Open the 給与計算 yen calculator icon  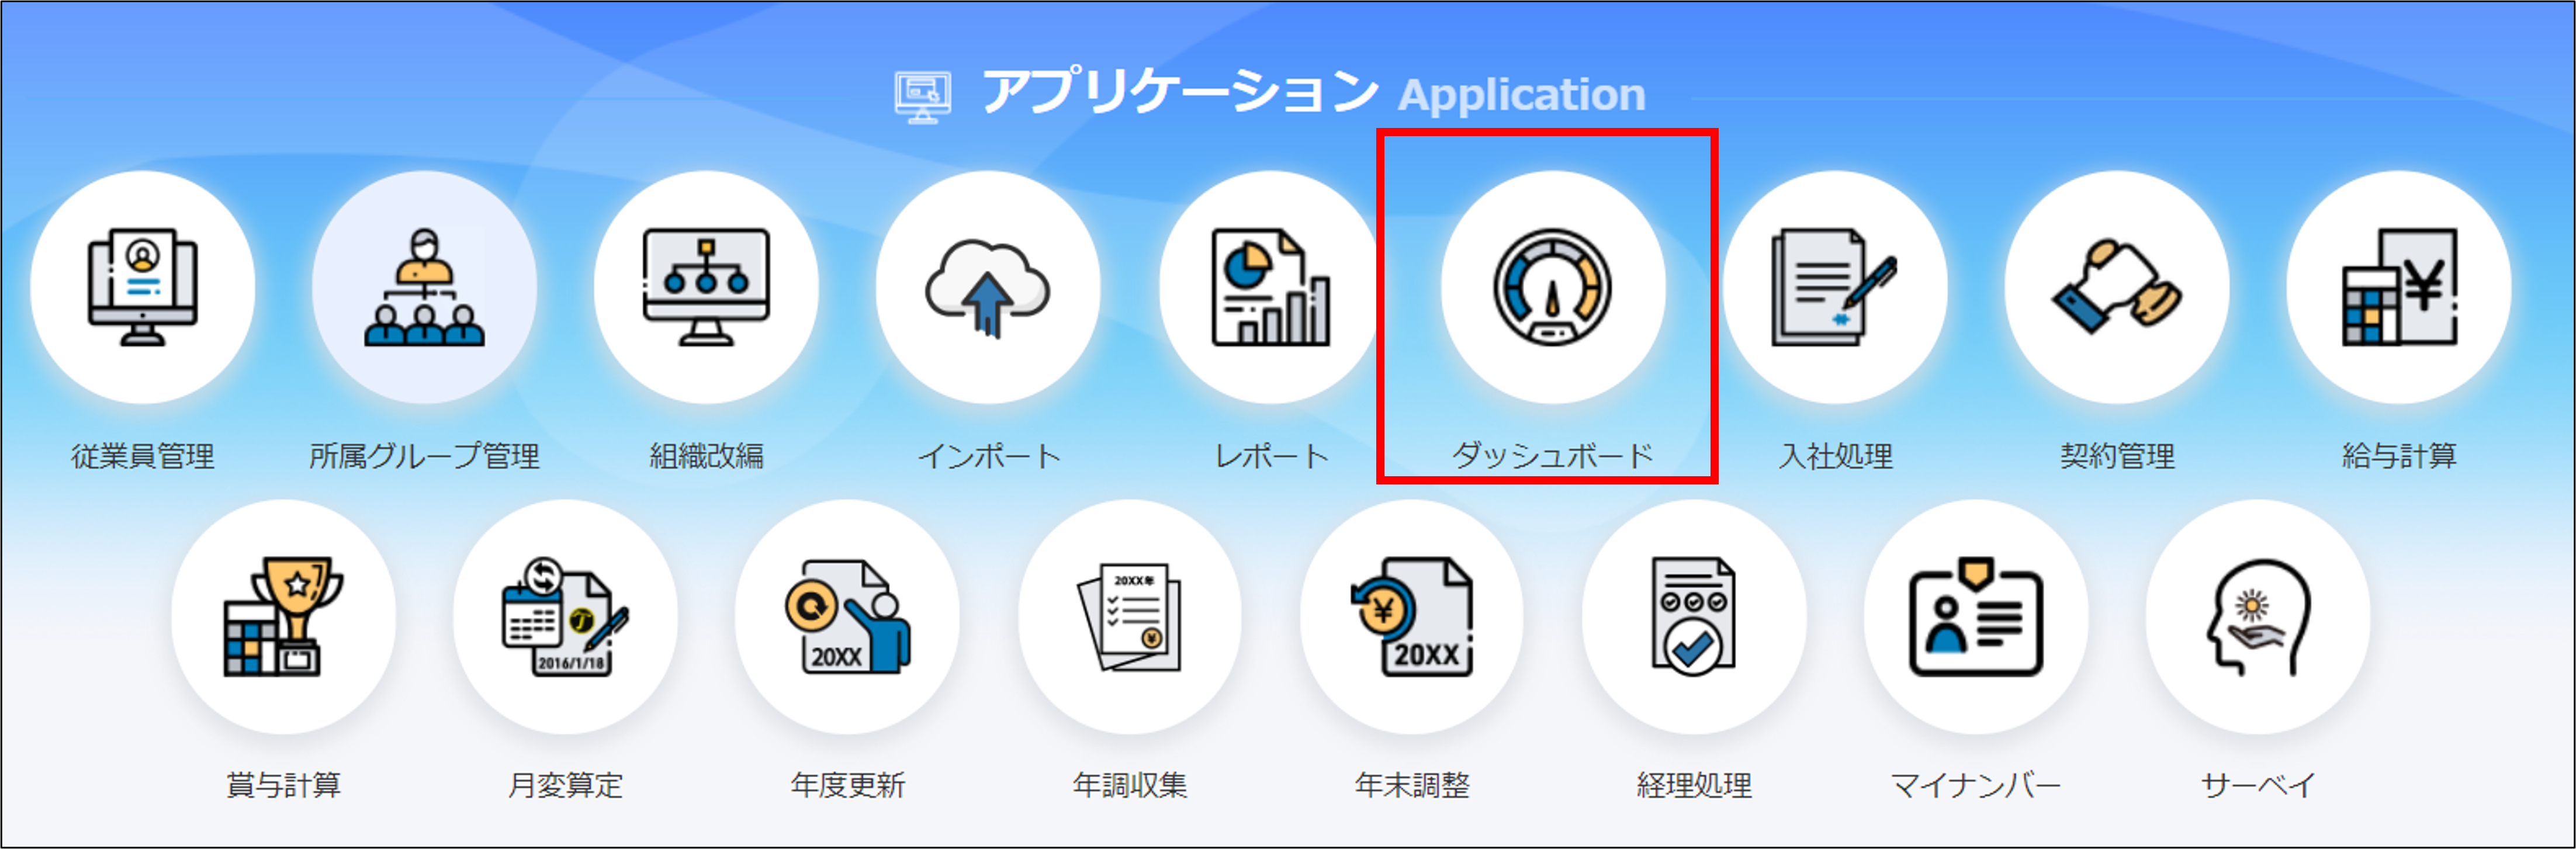[x=2398, y=288]
